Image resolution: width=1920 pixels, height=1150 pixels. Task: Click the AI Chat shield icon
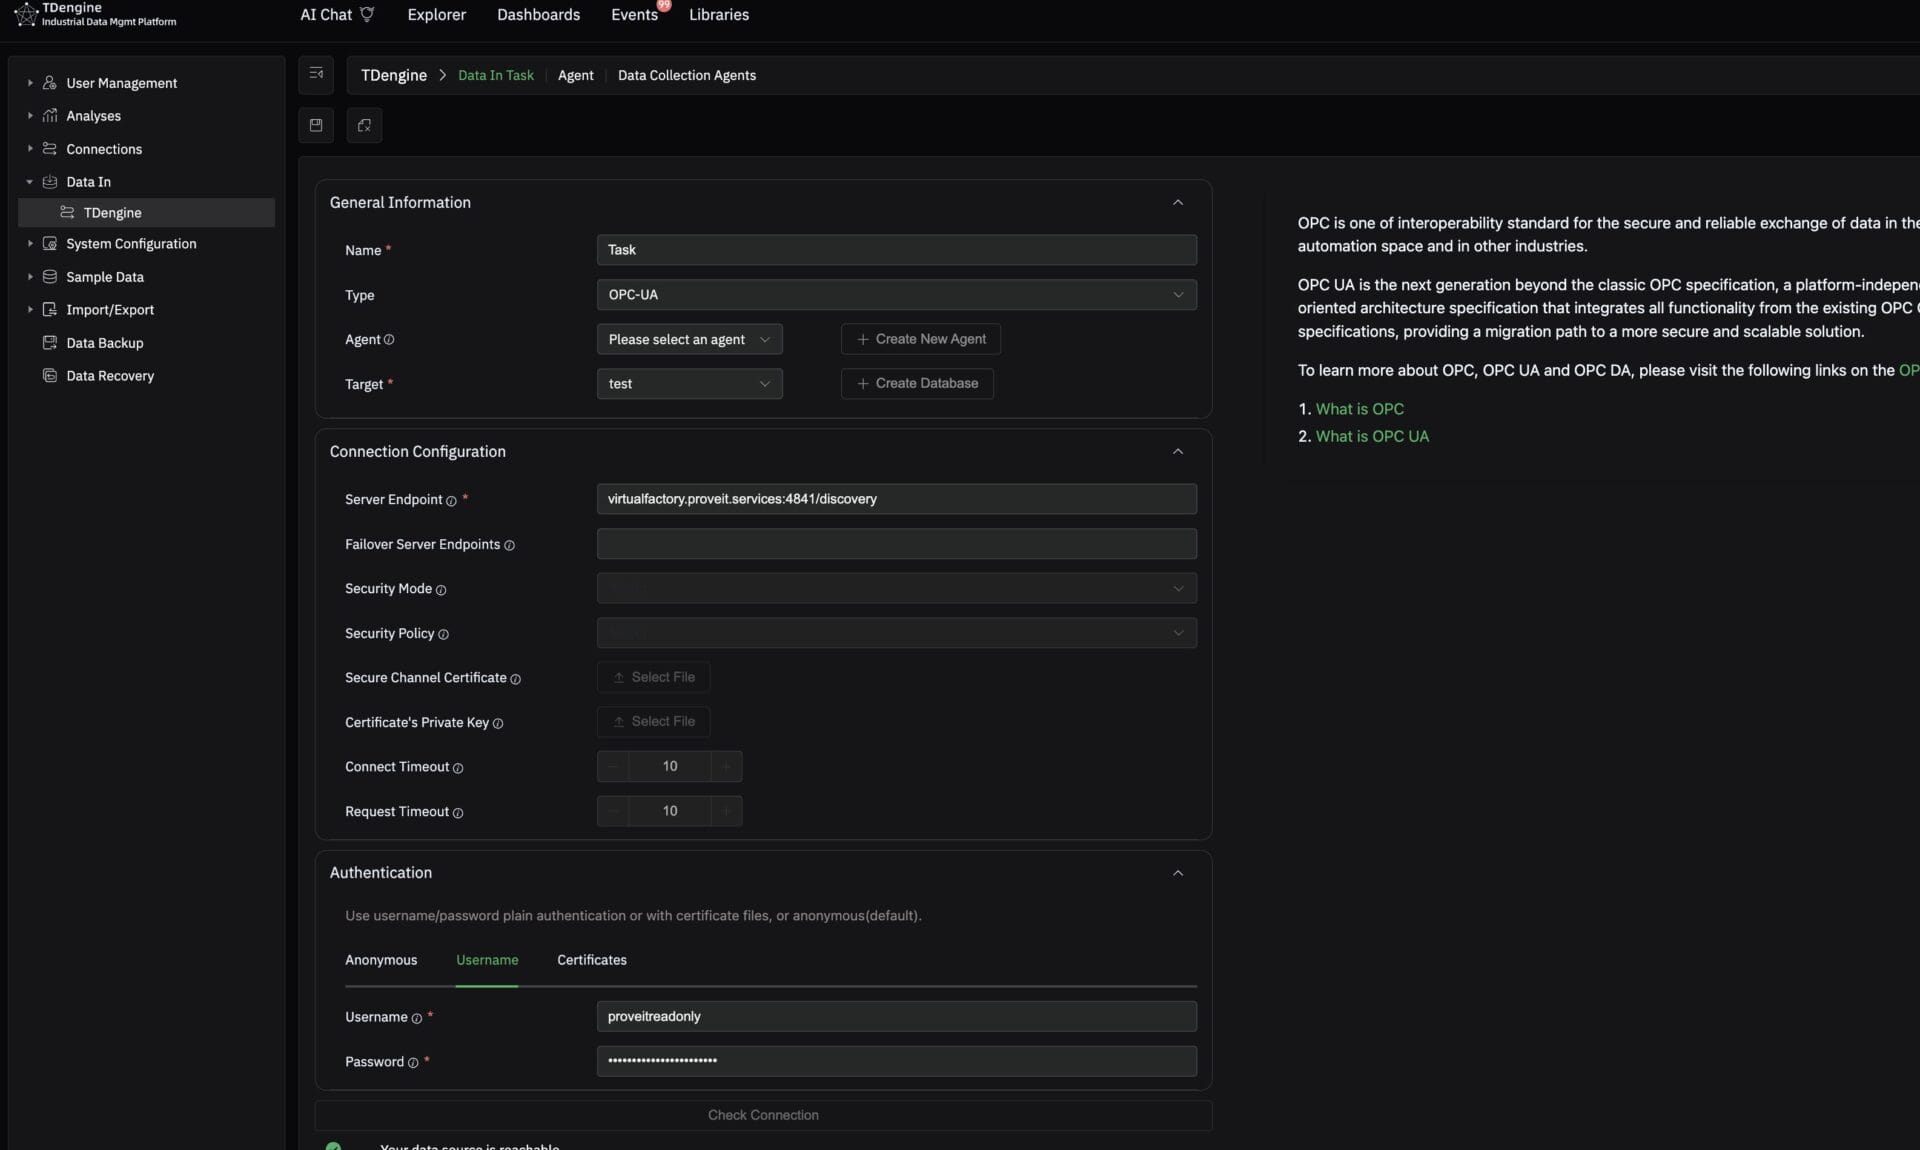point(367,14)
